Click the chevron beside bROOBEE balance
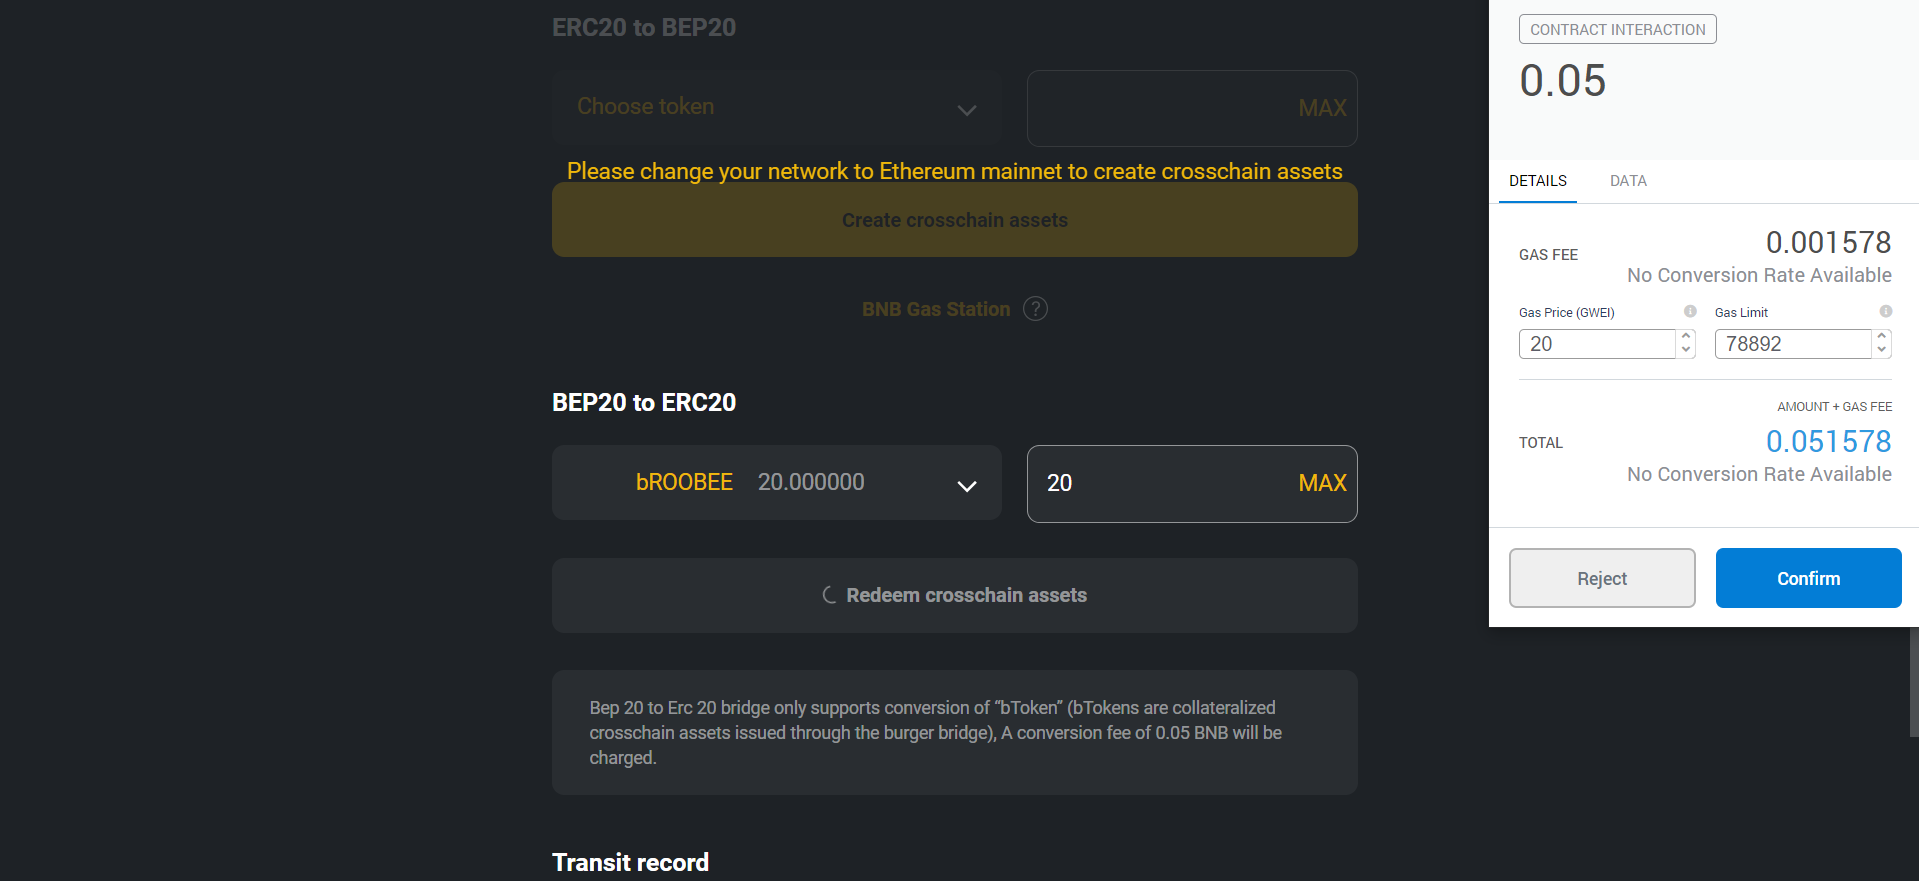Viewport: 1919px width, 881px height. (x=967, y=486)
